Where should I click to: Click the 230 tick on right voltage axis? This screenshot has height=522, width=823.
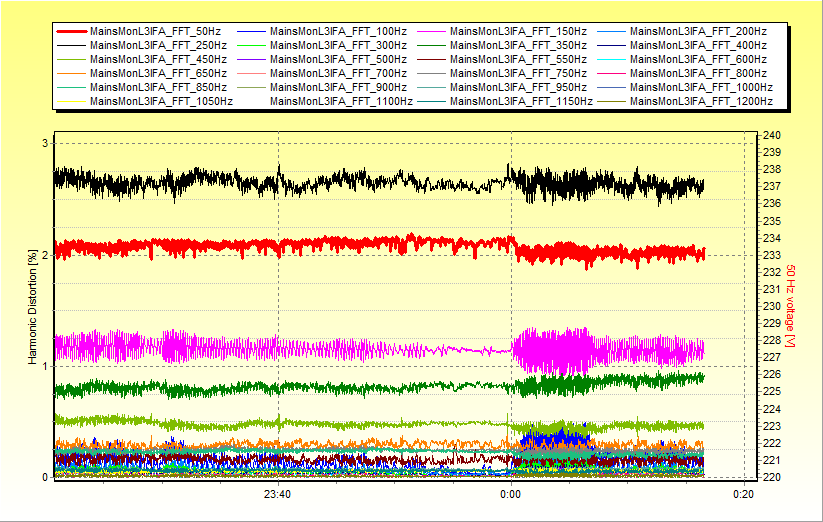pyautogui.click(x=773, y=306)
